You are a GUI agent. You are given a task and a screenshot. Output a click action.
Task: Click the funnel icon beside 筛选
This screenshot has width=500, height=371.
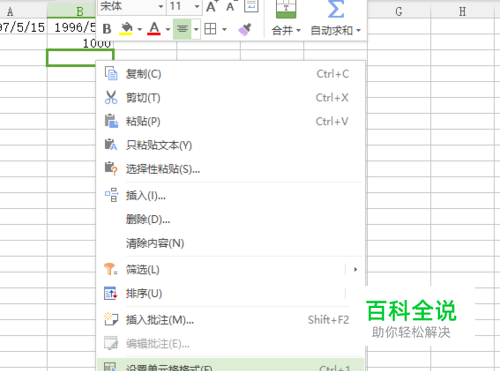(x=111, y=269)
